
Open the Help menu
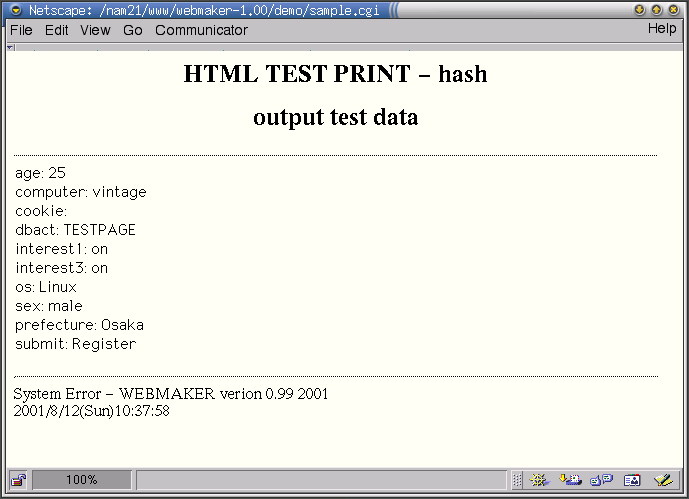pos(662,29)
